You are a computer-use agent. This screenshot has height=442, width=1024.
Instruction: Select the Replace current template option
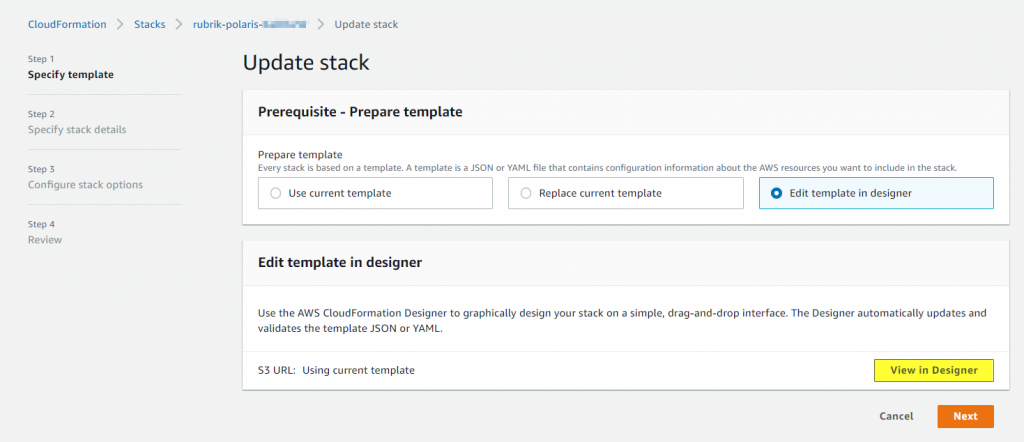626,193
